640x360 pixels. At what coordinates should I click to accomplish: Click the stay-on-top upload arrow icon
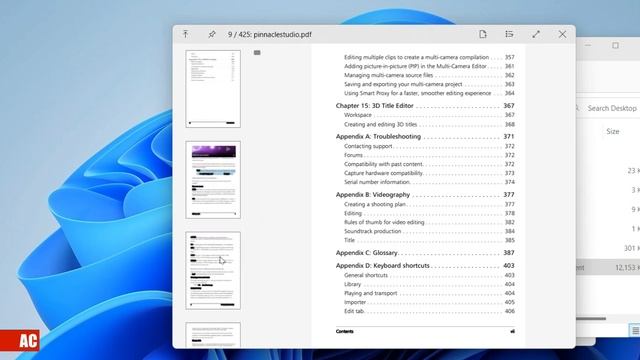(x=186, y=34)
